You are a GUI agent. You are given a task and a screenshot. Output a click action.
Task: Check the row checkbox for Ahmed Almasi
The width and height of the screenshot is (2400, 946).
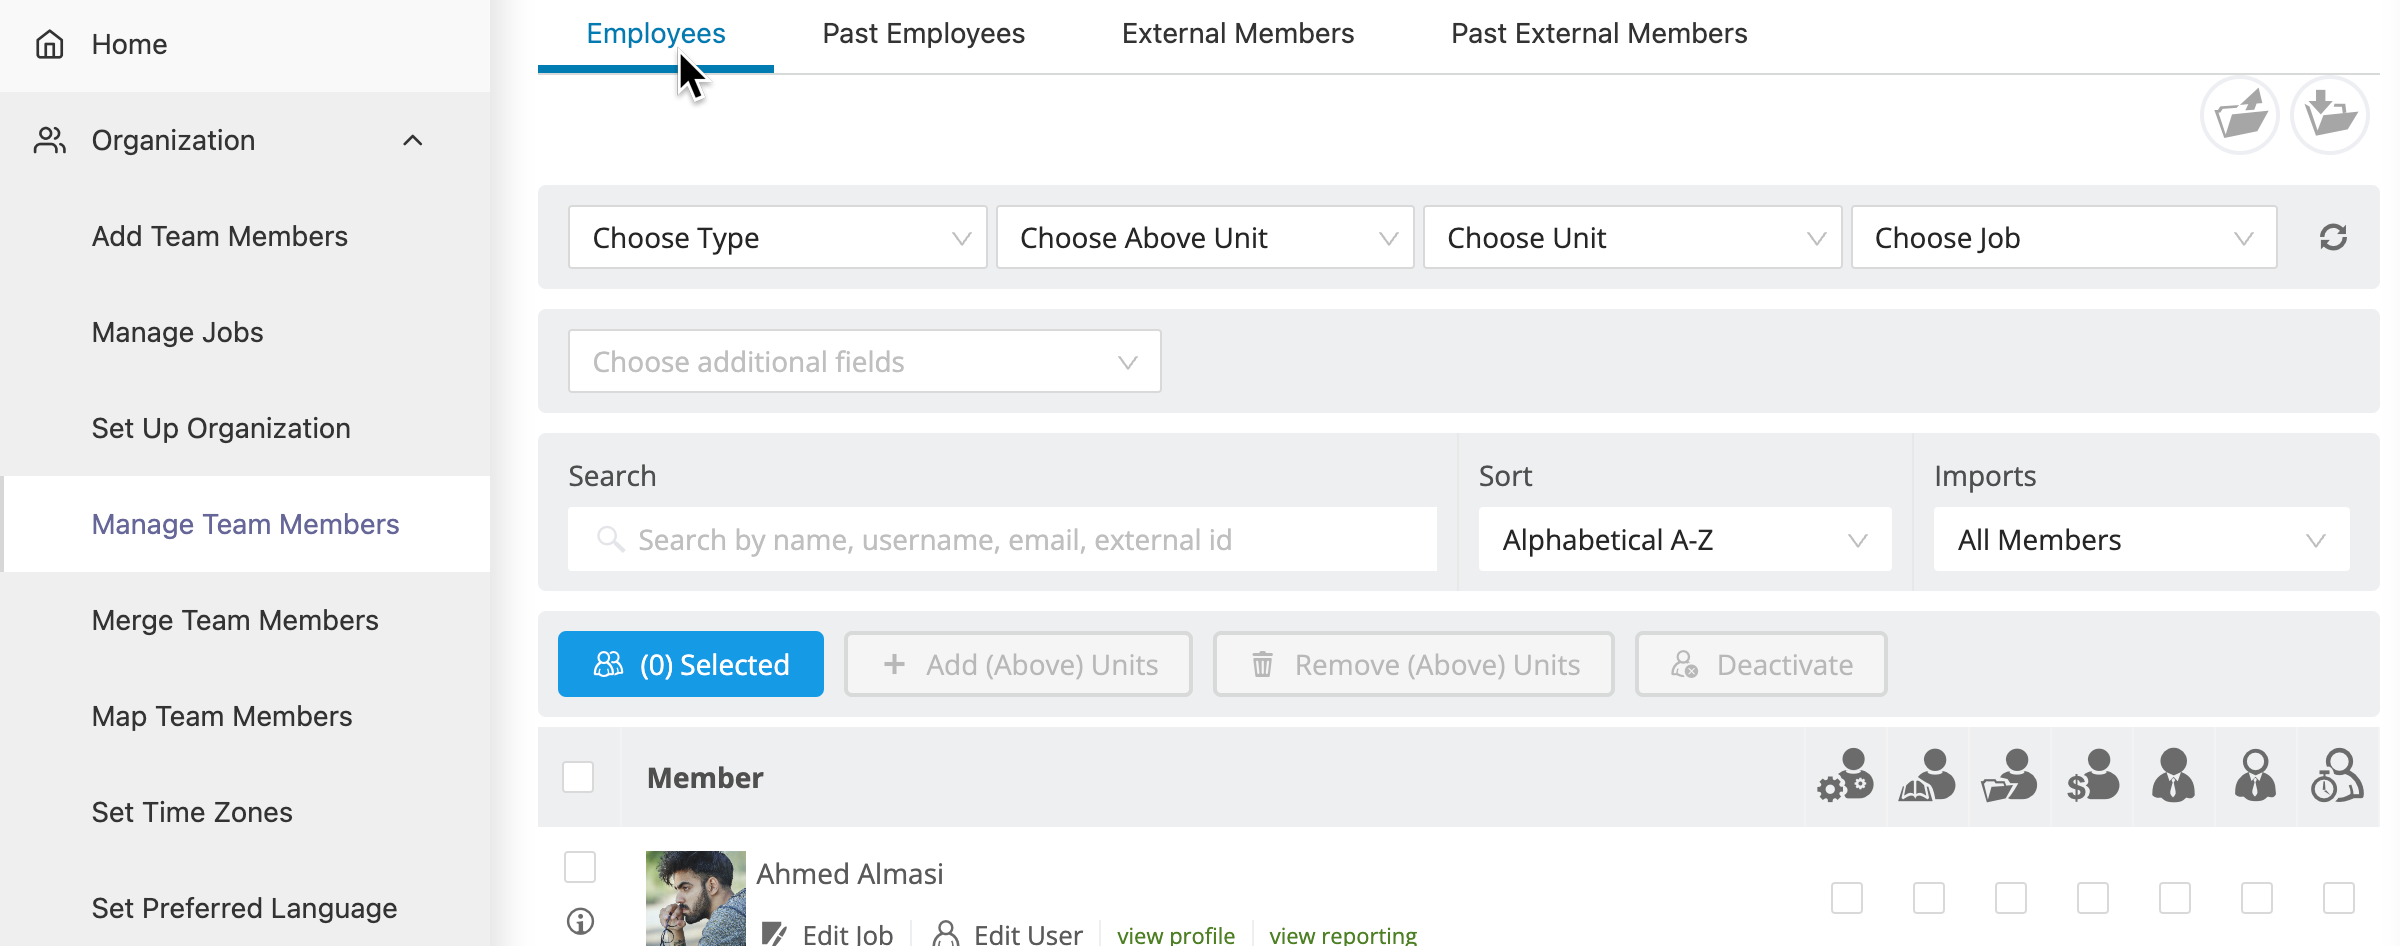click(x=580, y=867)
